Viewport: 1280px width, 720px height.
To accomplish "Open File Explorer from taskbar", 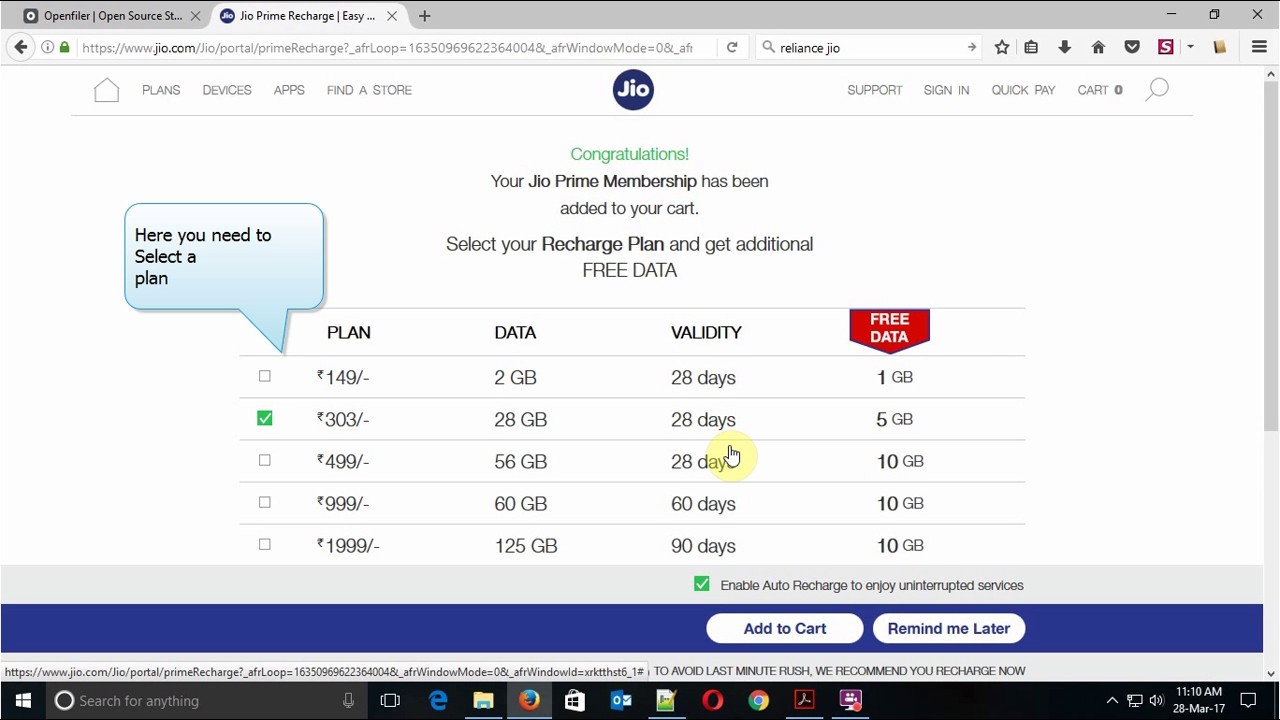I will 483,700.
